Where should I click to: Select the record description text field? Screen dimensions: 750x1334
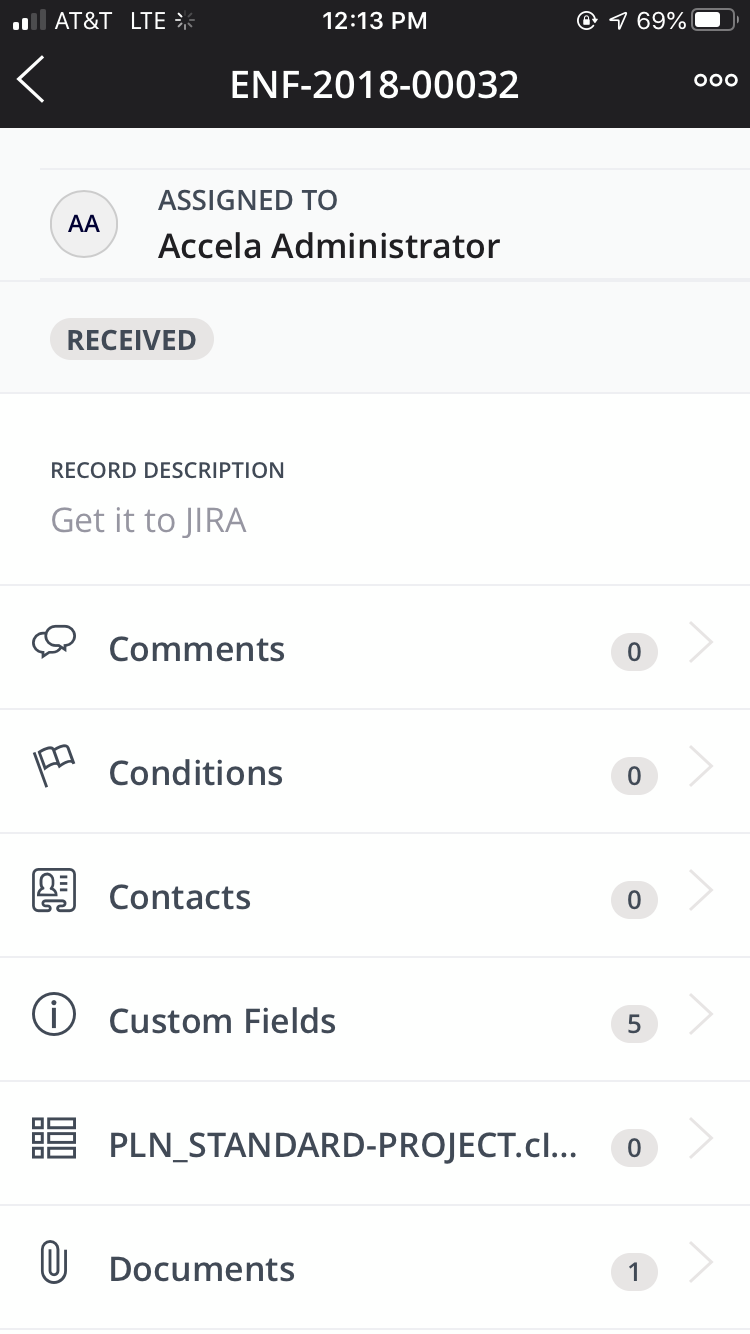(149, 521)
